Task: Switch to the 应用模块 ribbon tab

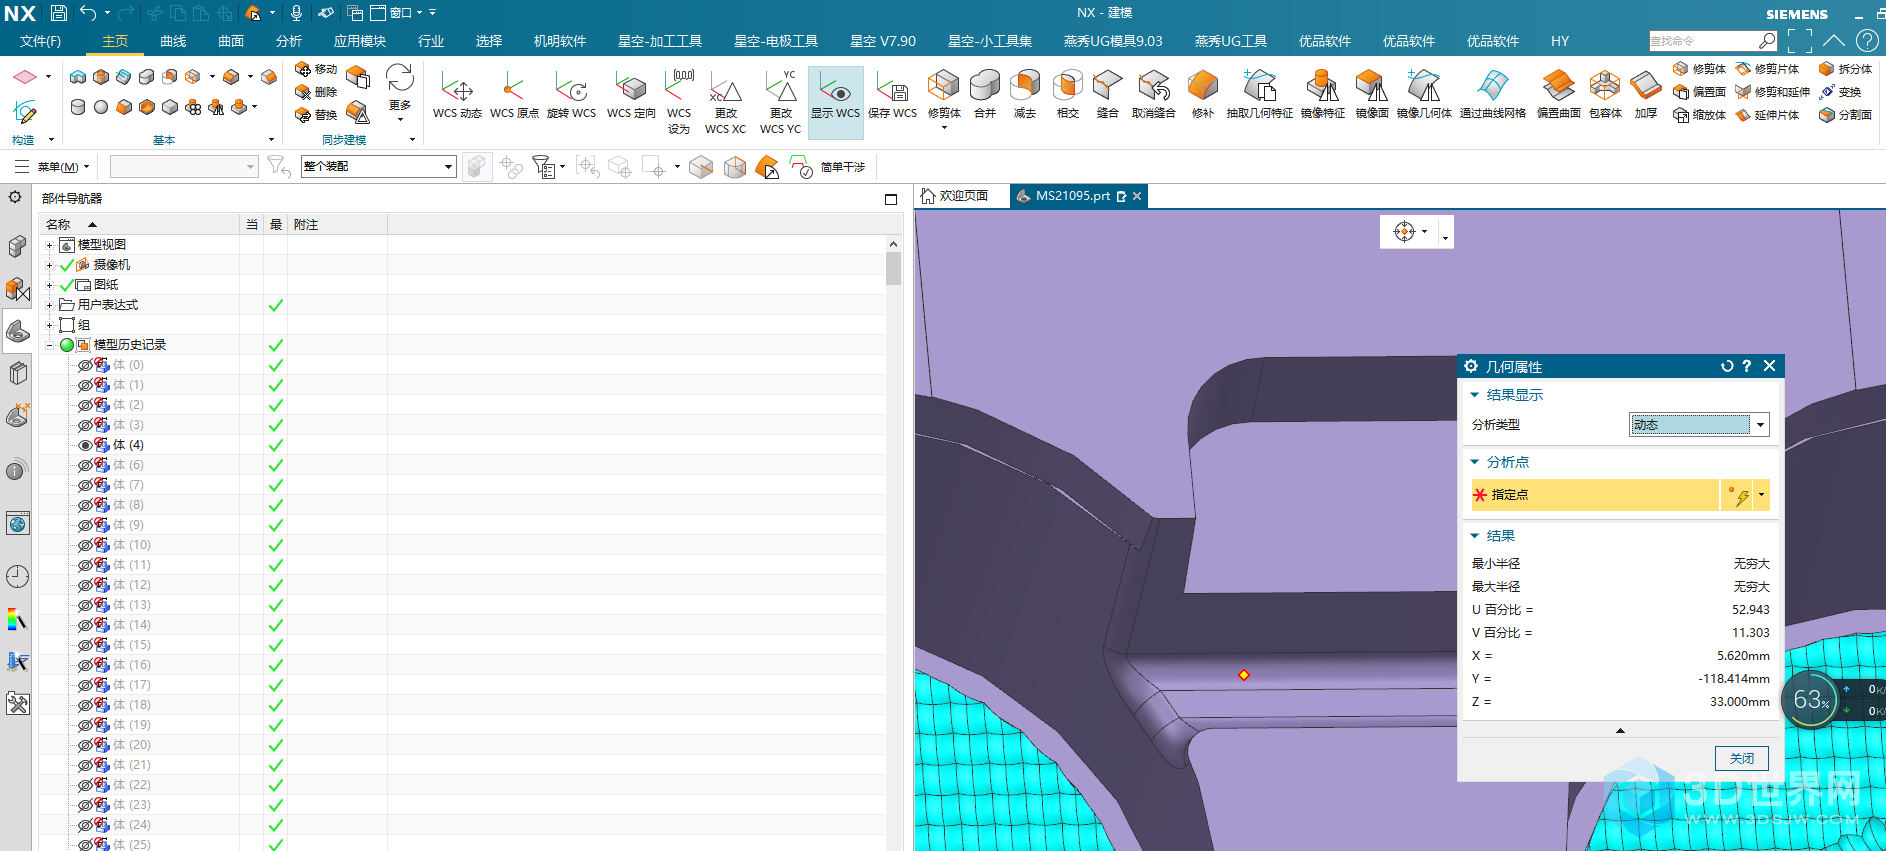Action: click(360, 41)
